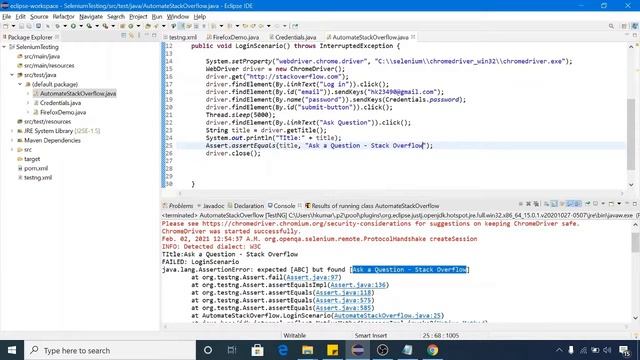Open the Assert.java:118 stack trace link
Viewport: 640px width, 360px height.
click(343, 293)
